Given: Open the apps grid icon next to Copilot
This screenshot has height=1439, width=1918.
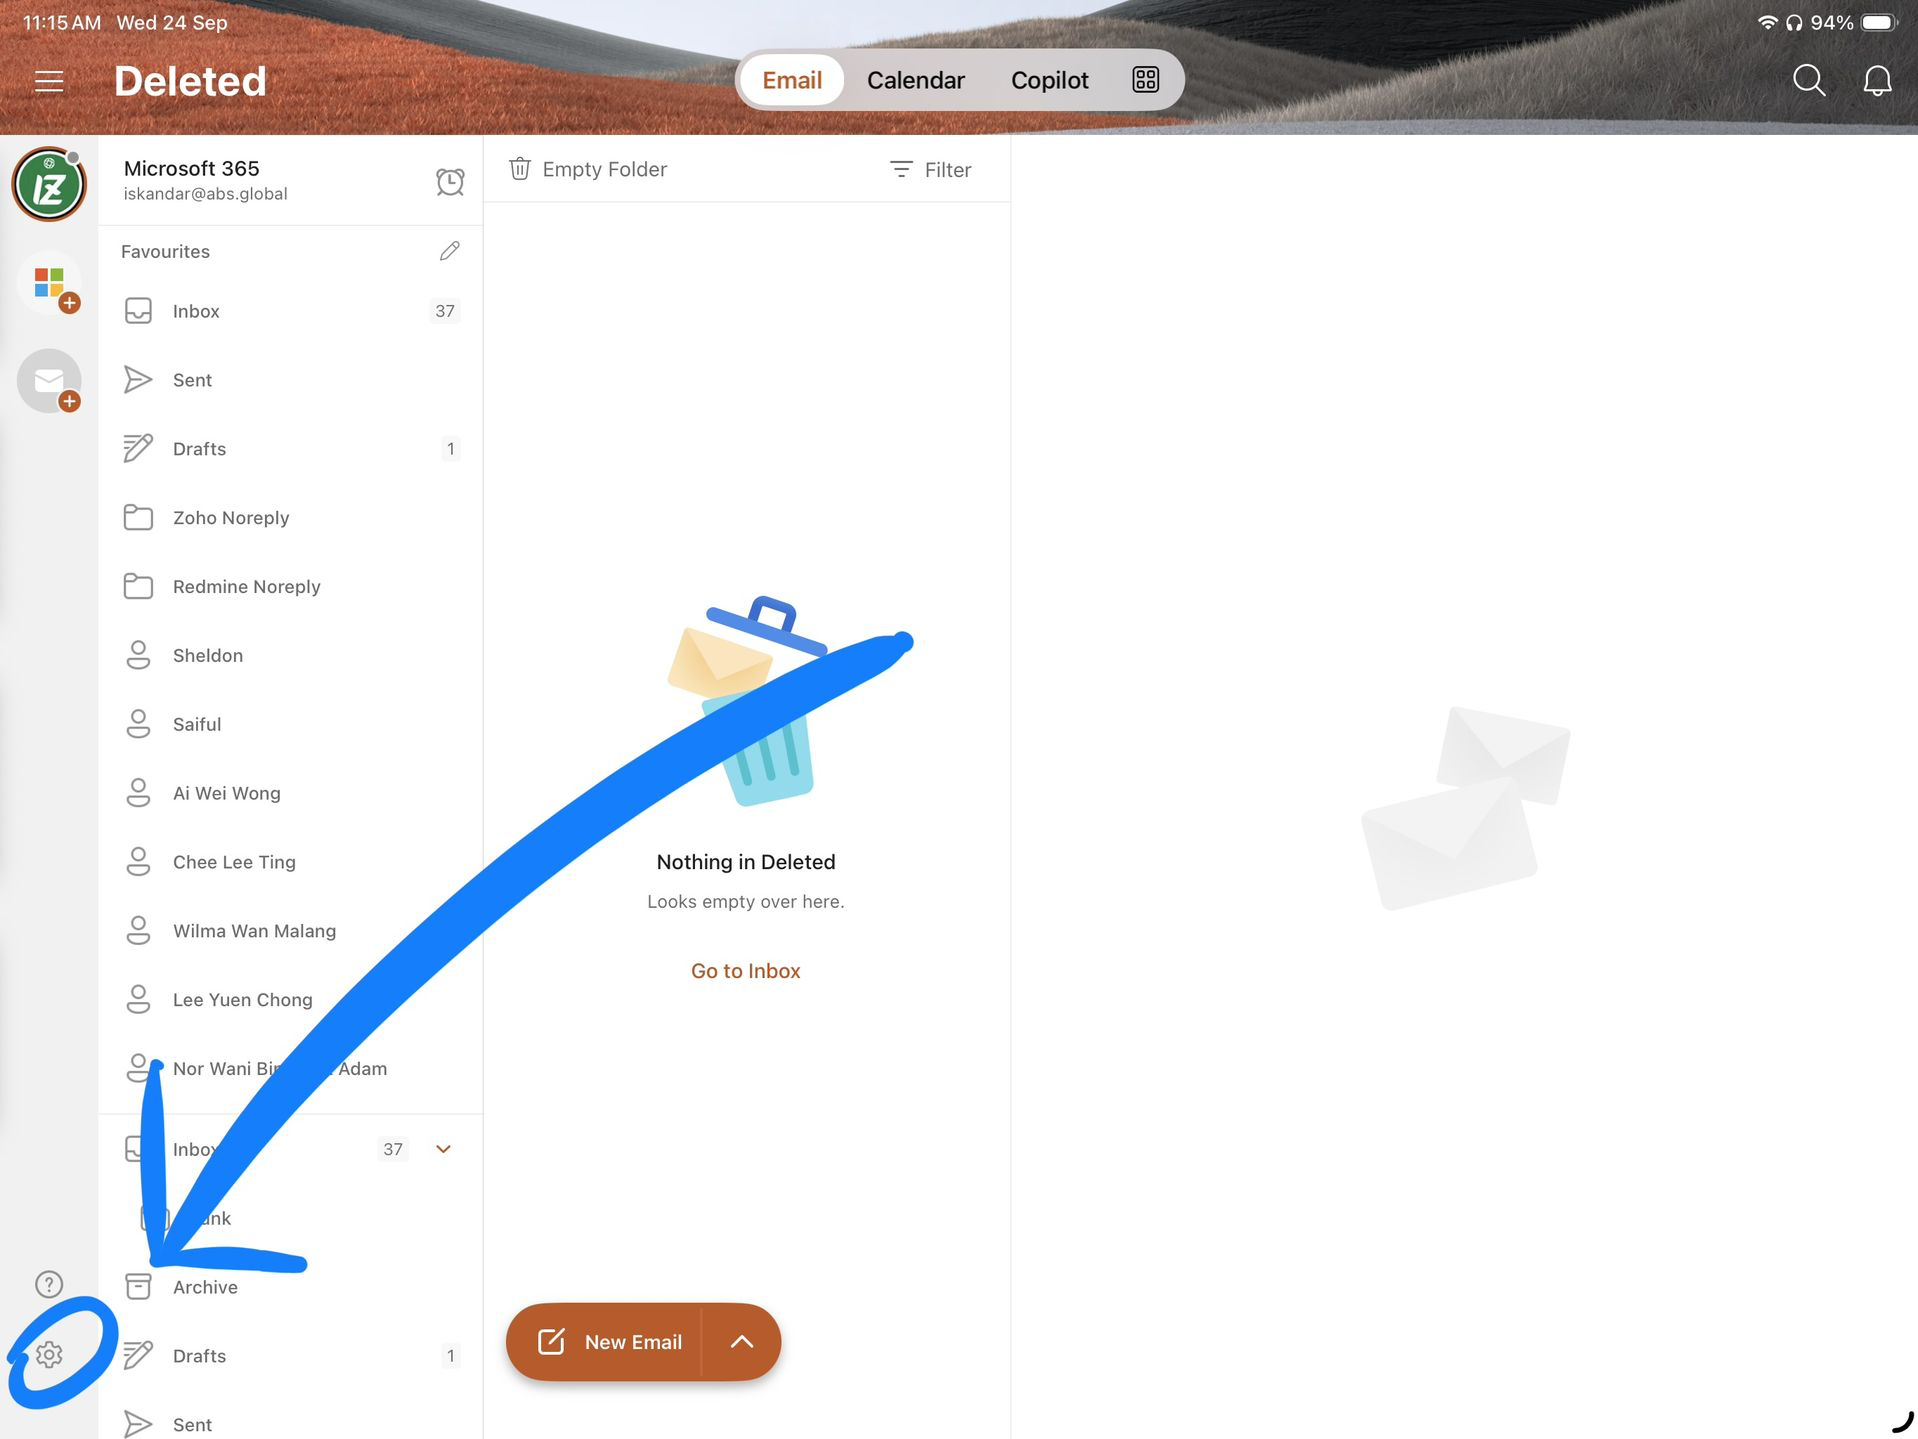Looking at the screenshot, I should pos(1145,80).
